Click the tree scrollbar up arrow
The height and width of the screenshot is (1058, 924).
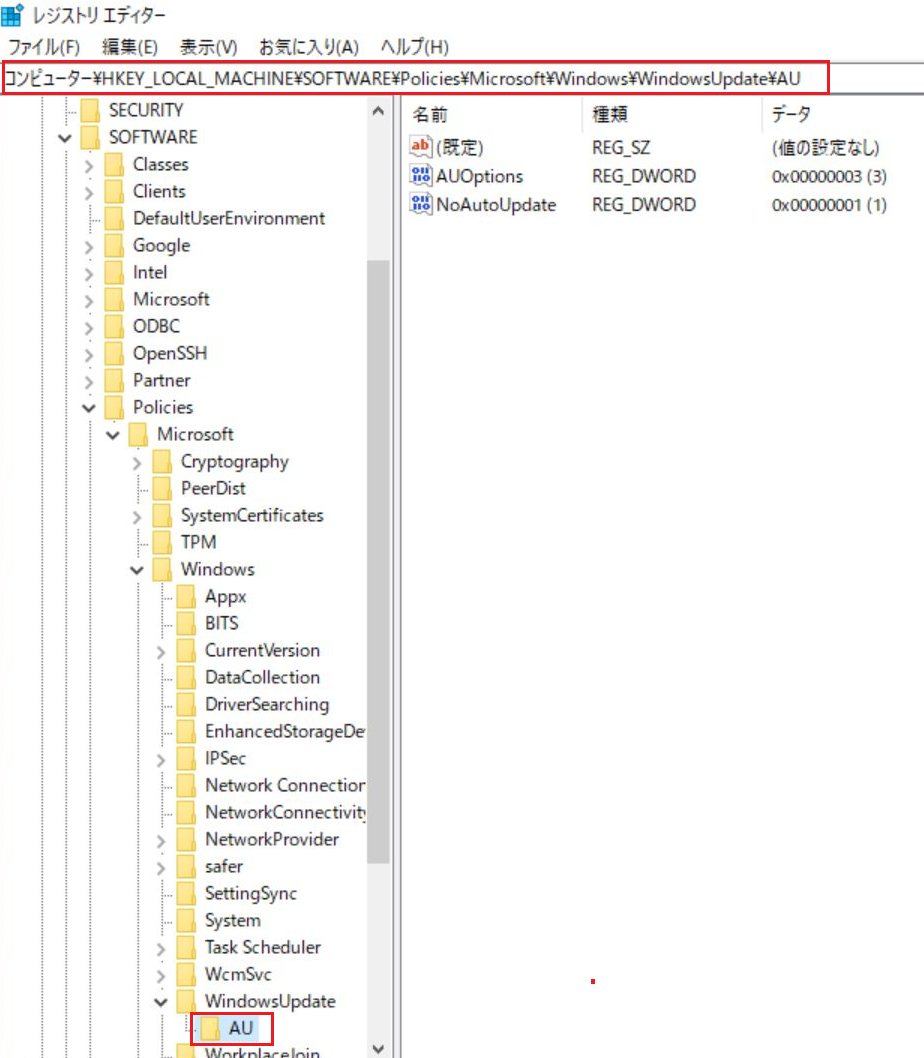378,111
